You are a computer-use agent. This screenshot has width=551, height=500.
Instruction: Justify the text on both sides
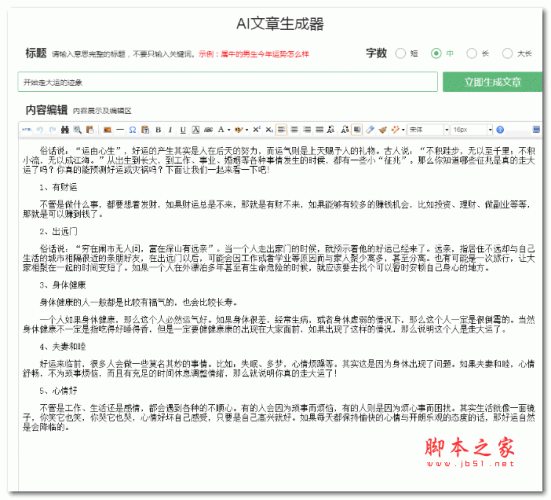(319, 130)
